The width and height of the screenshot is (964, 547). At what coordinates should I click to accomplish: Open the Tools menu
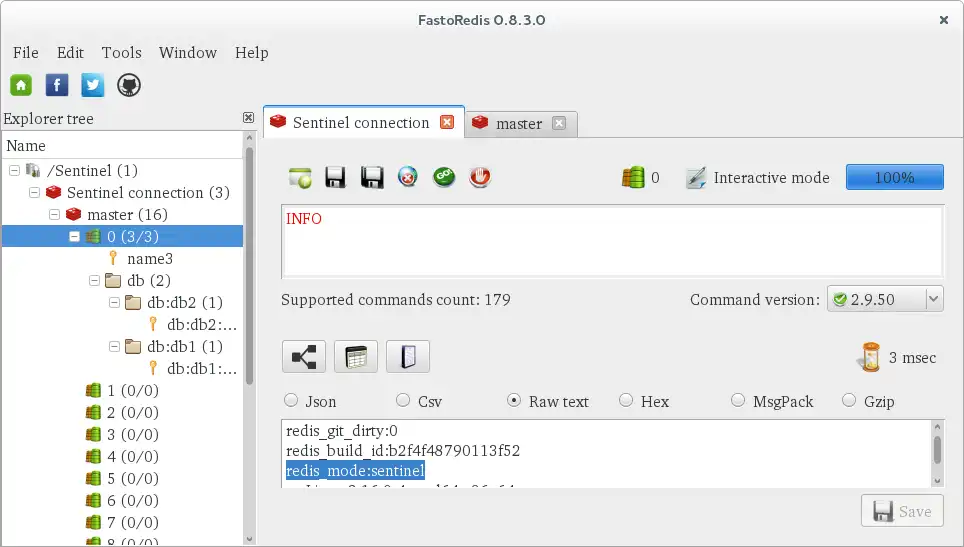(x=122, y=53)
